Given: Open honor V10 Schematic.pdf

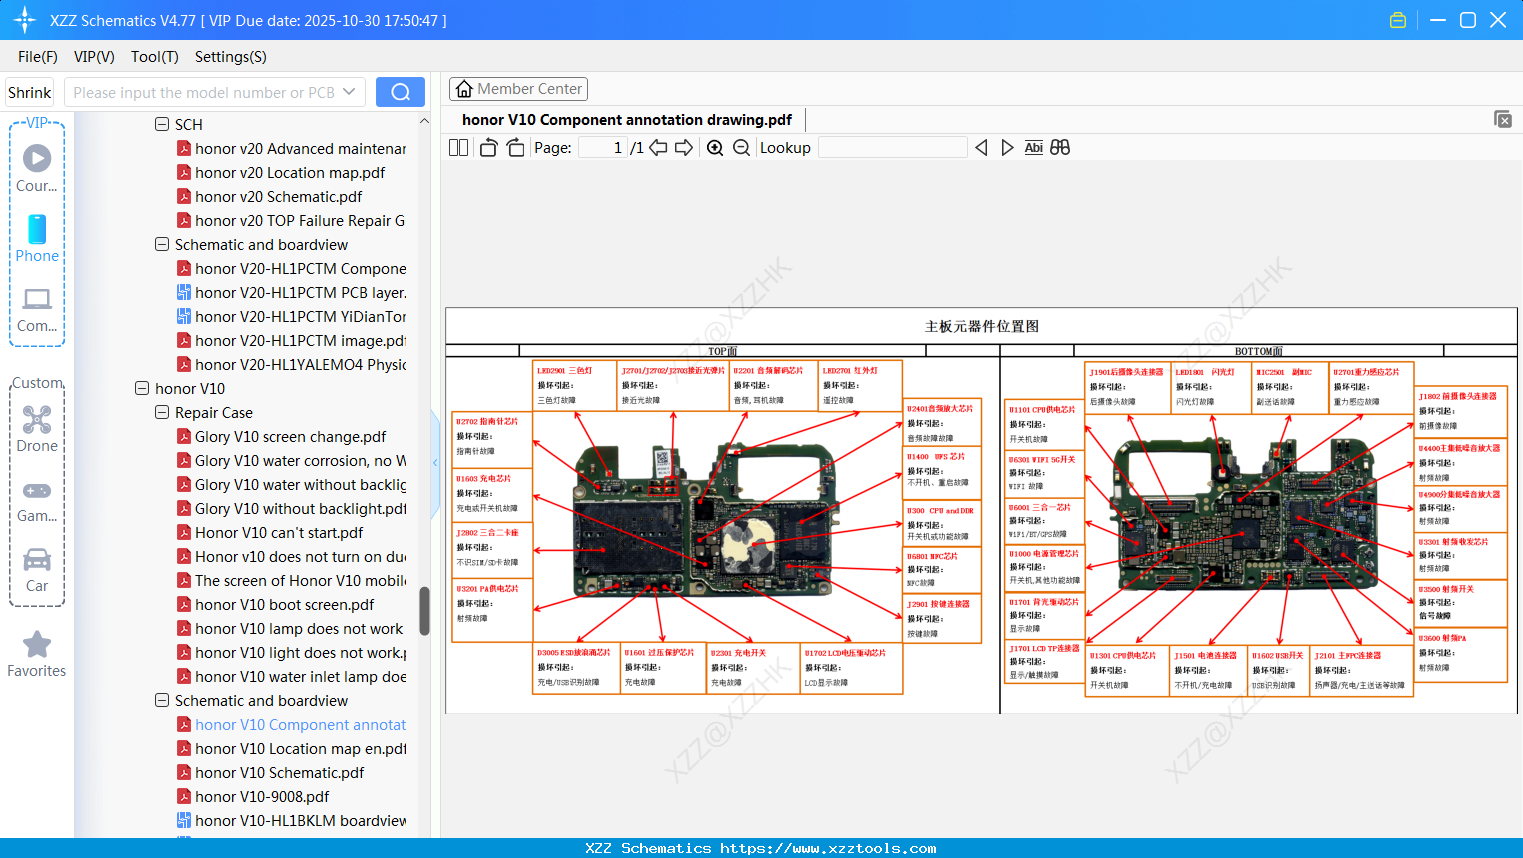Looking at the screenshot, I should (280, 772).
